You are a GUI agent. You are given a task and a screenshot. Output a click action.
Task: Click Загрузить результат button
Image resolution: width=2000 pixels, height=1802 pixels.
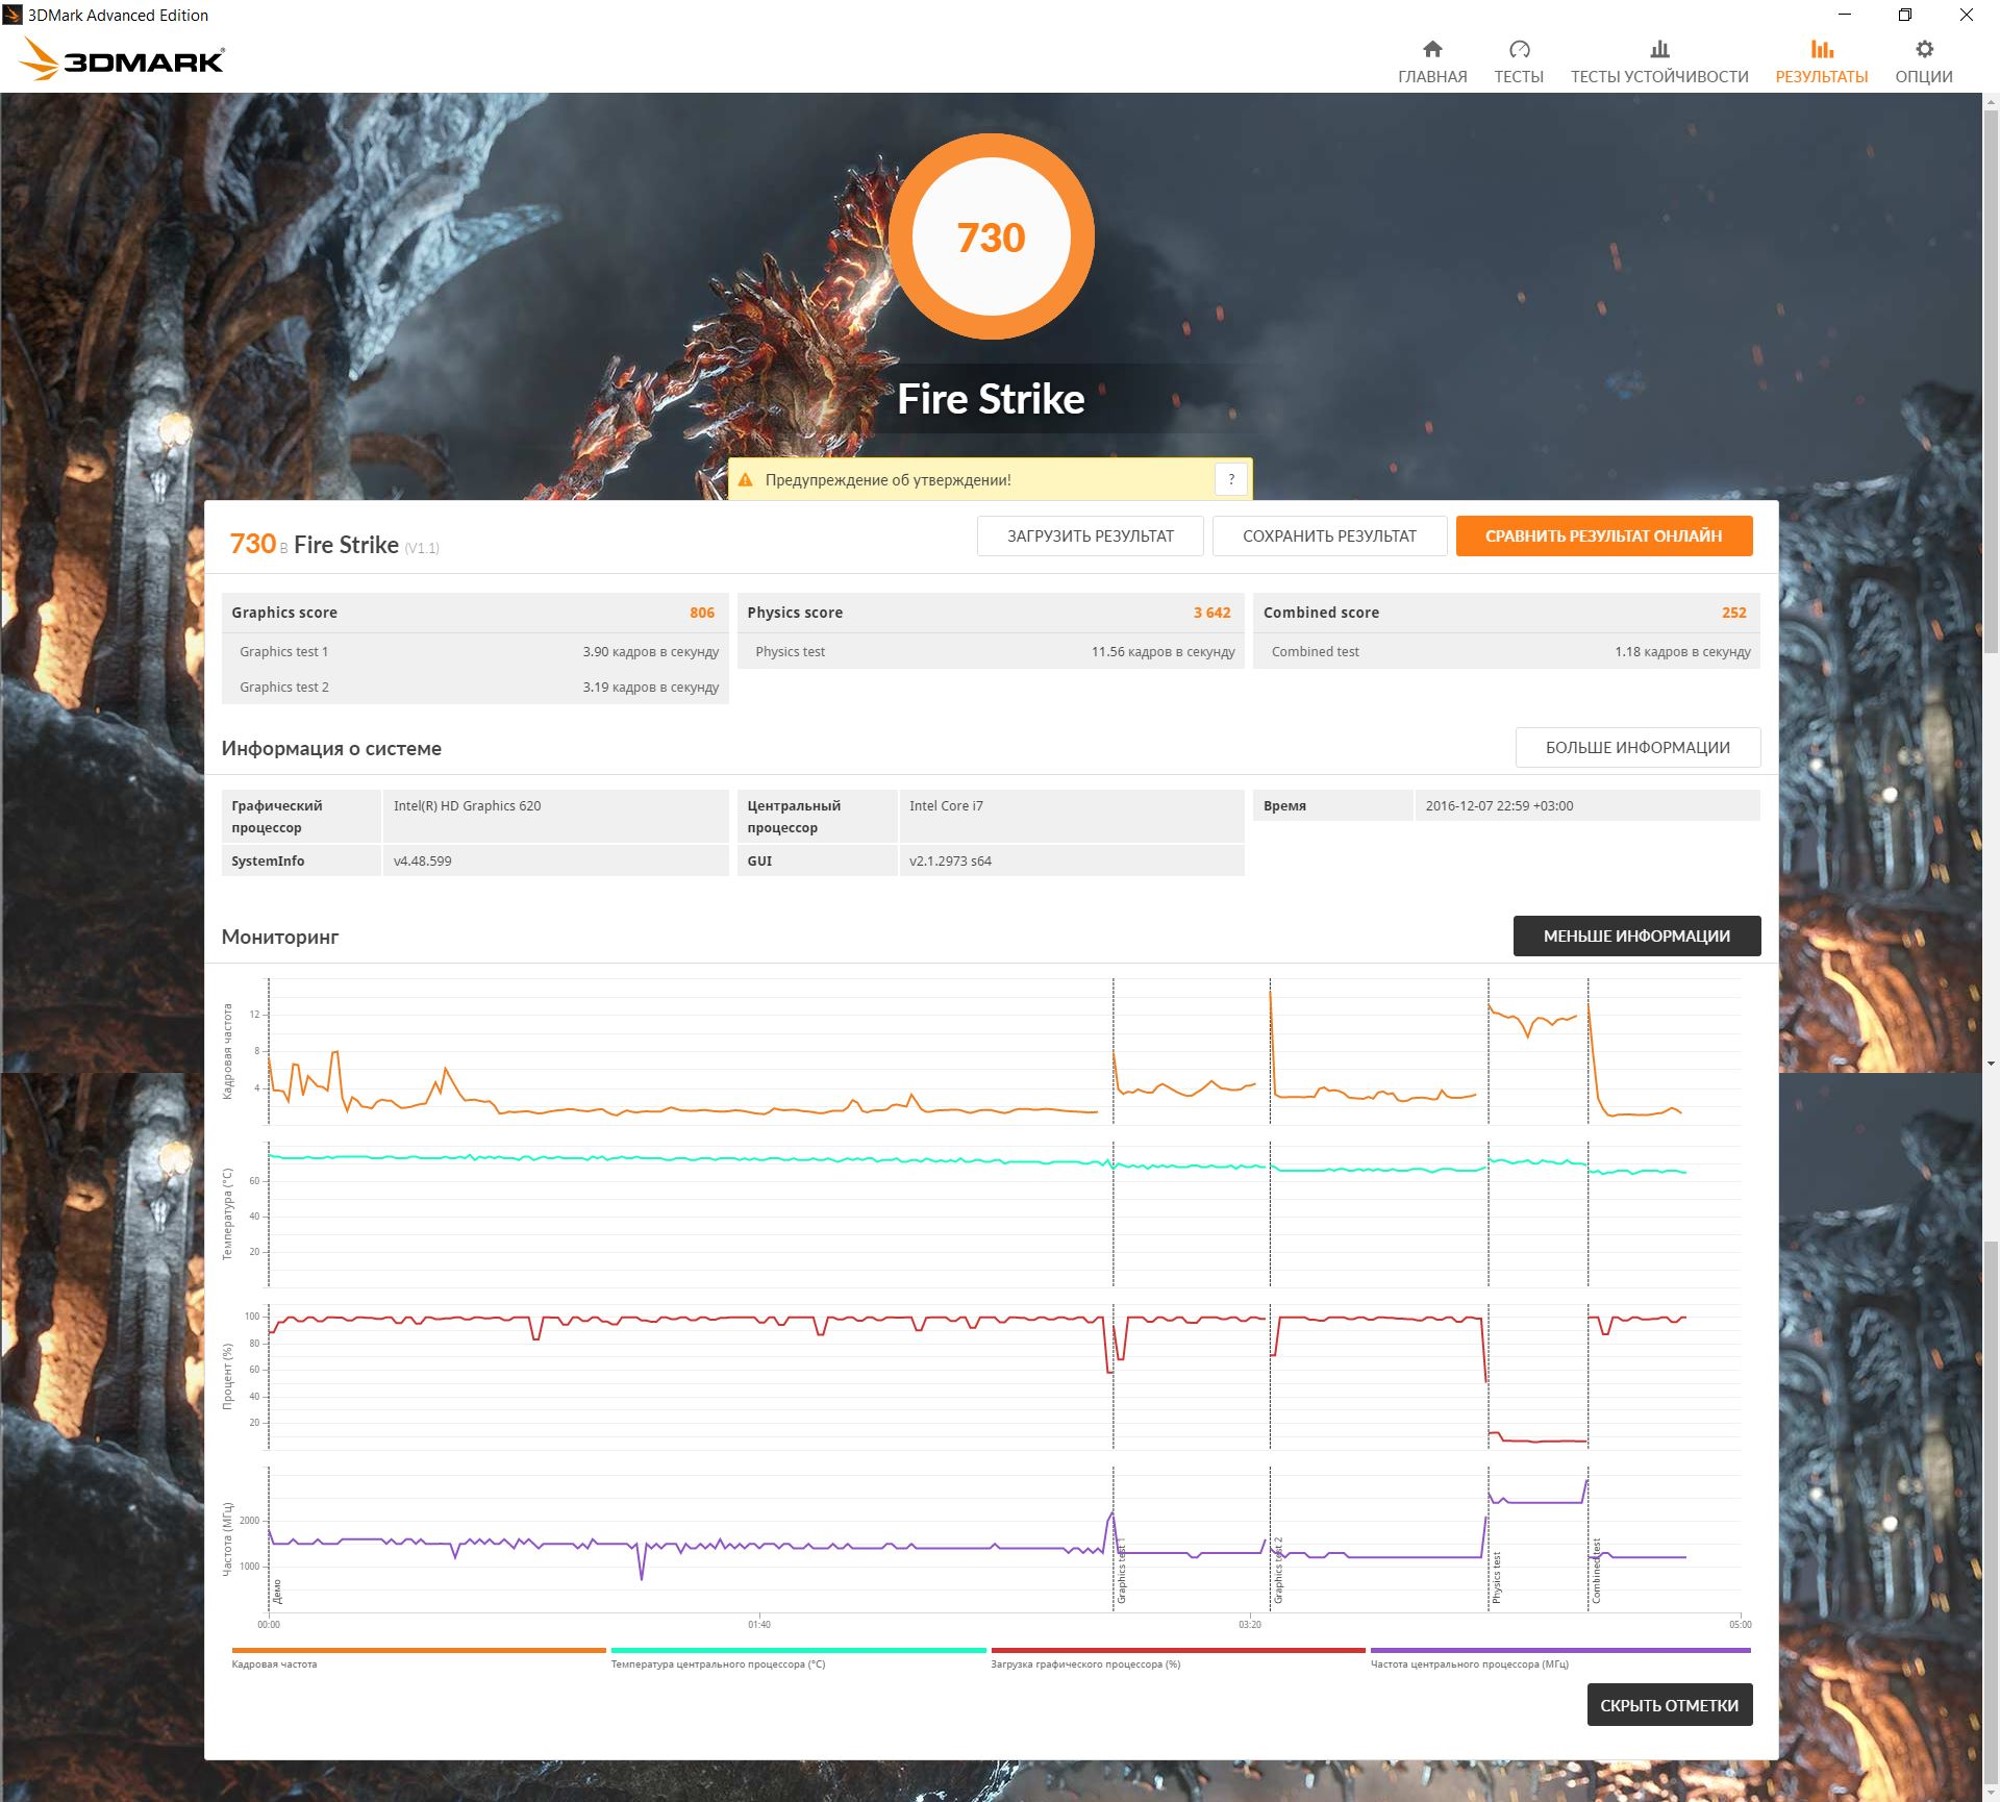[1090, 536]
